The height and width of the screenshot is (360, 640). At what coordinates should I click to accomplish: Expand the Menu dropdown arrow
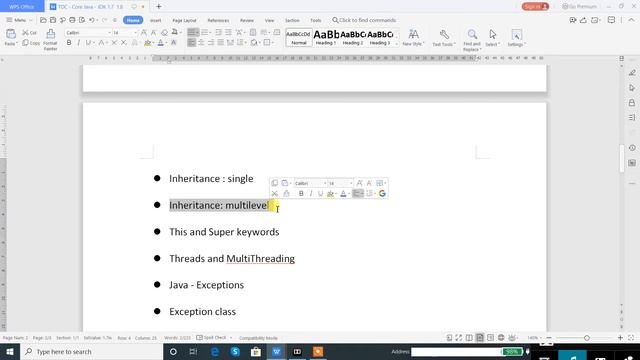(x=31, y=20)
